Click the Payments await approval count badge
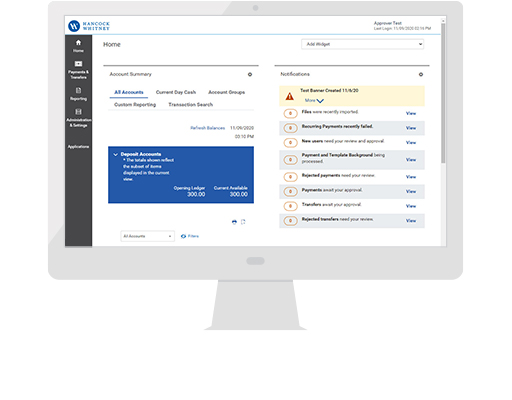512x400 pixels. [x=290, y=191]
